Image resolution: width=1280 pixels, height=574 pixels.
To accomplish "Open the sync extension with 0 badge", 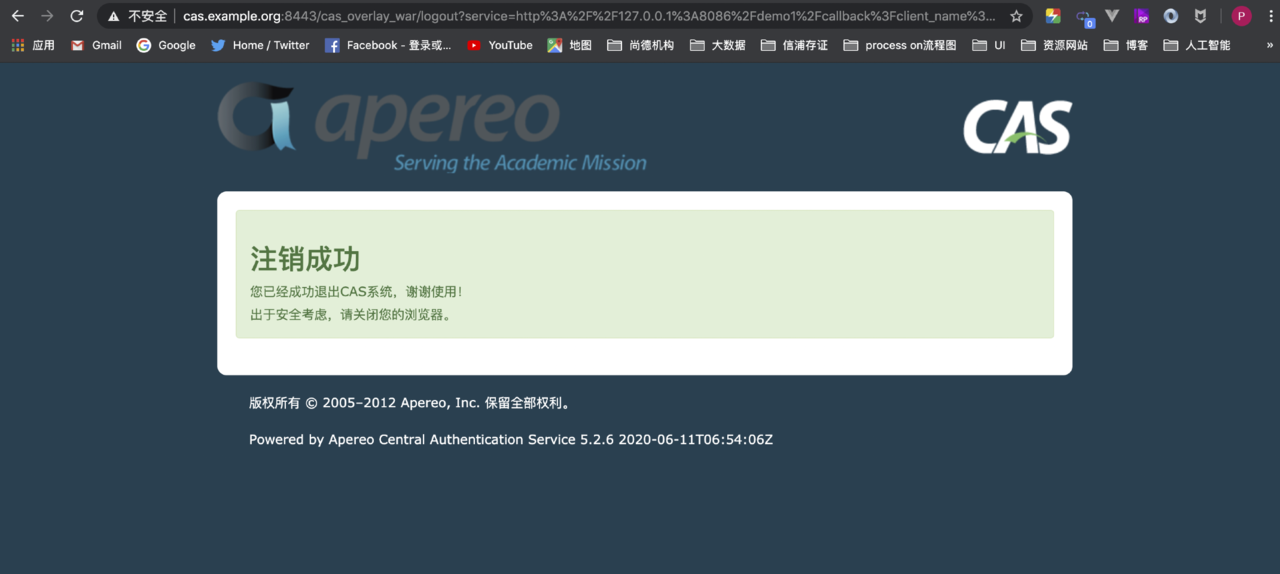I will tap(1084, 17).
